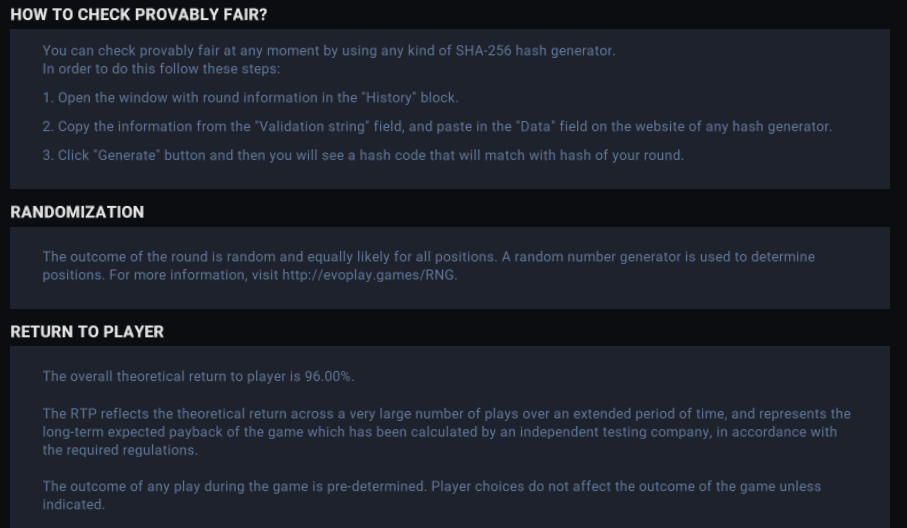Click the final word "indicated." at the bottom

[72, 505]
